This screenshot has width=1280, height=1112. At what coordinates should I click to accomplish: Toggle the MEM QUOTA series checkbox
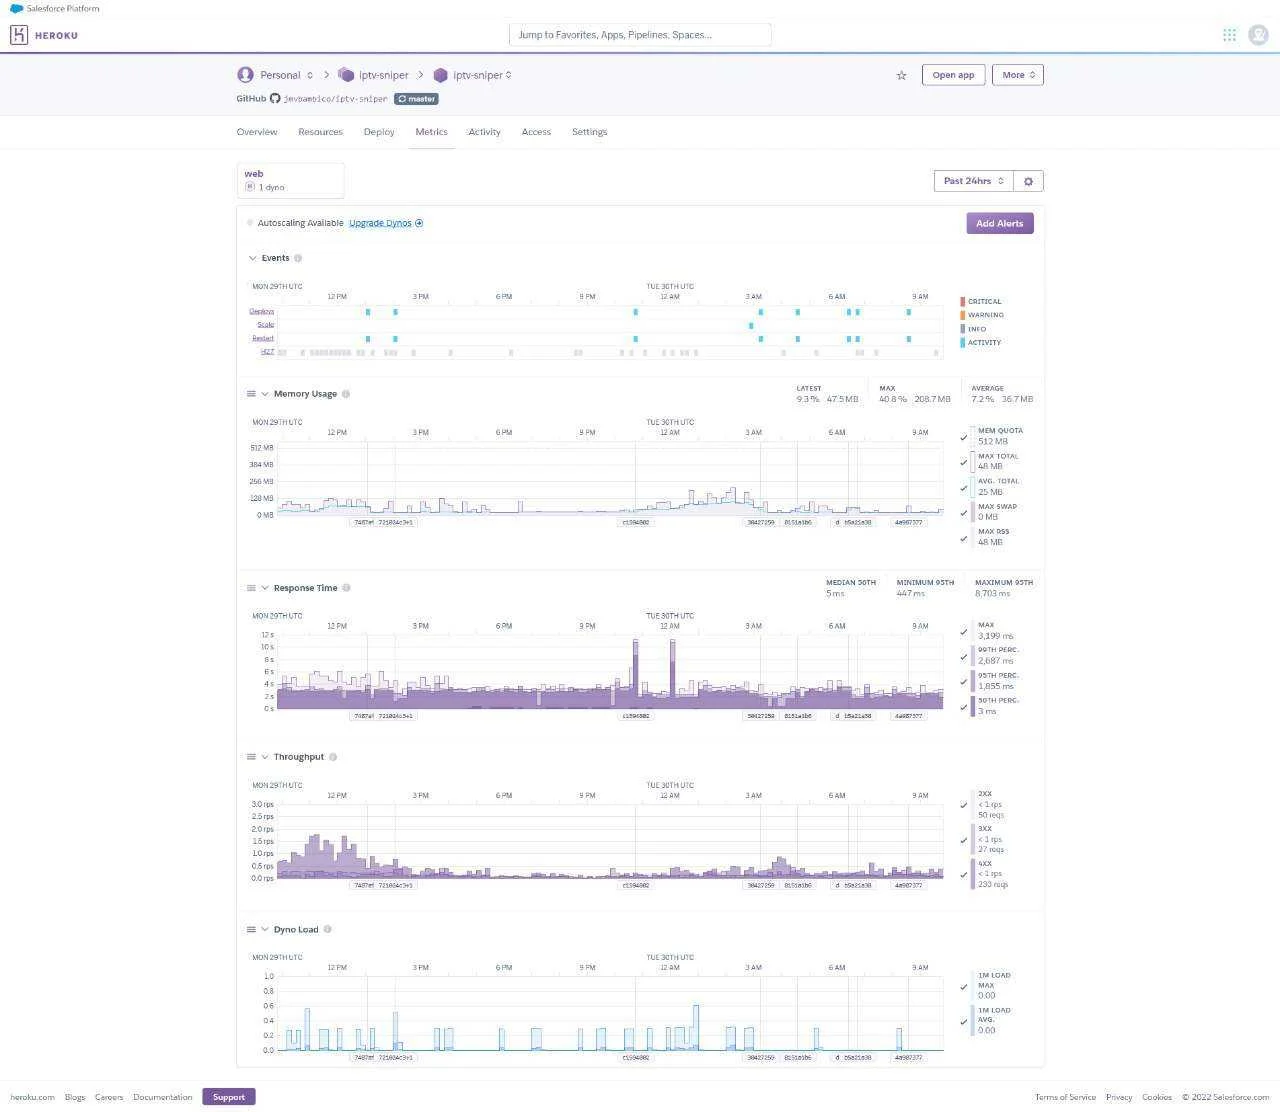[x=964, y=437]
